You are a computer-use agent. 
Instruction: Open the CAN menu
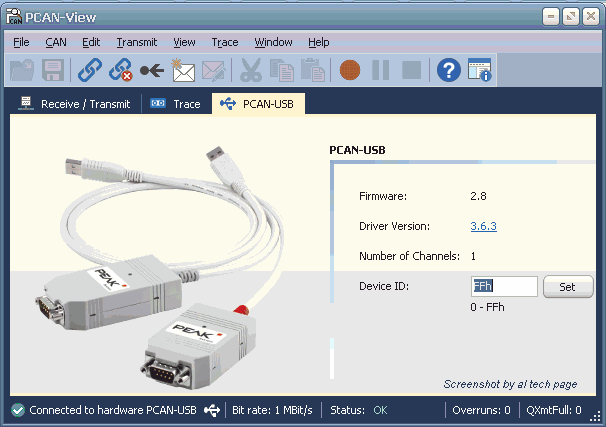(x=56, y=42)
